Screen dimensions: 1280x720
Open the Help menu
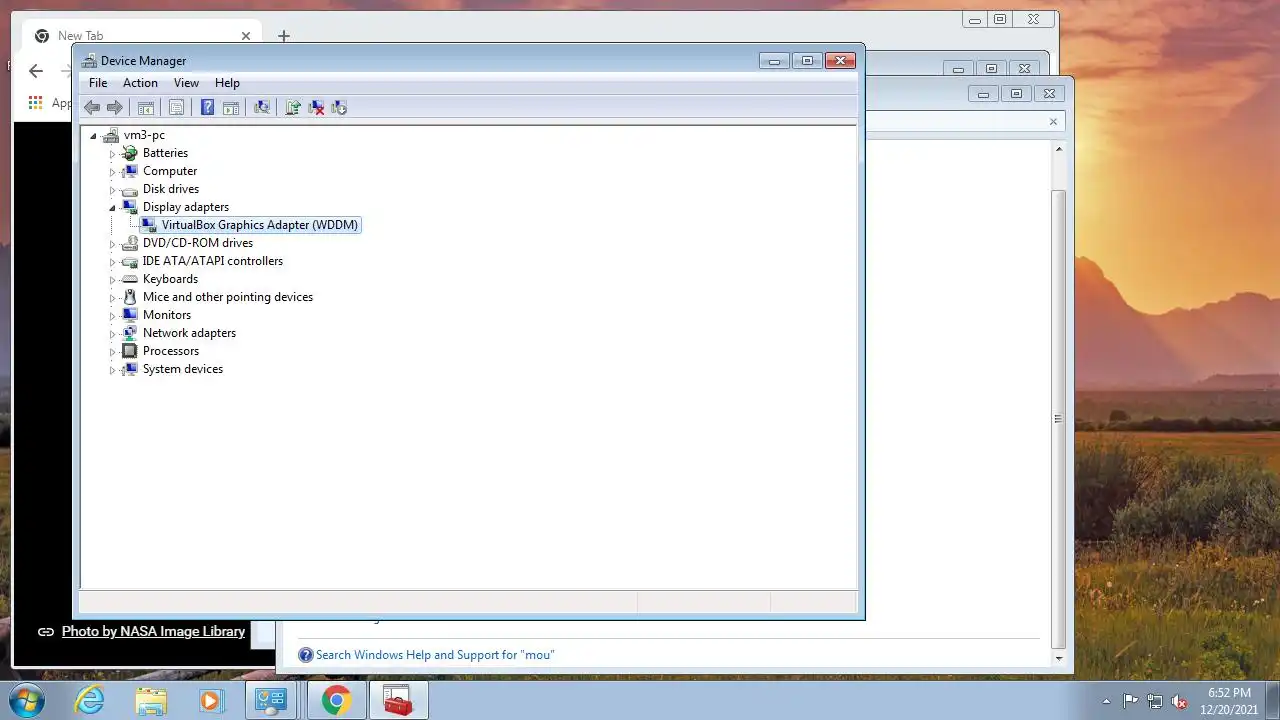pos(227,83)
